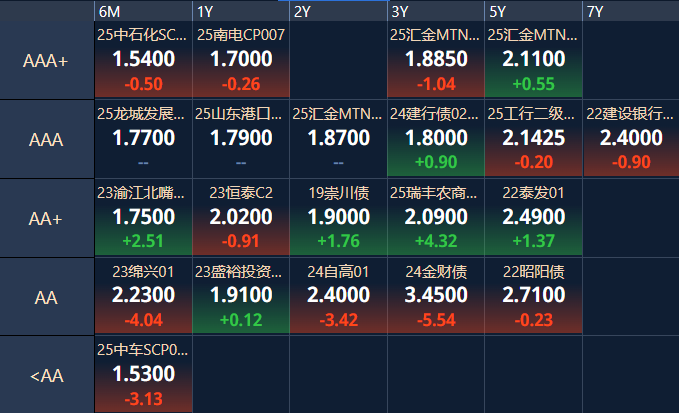Click the <AA rating row header

pos(46,376)
